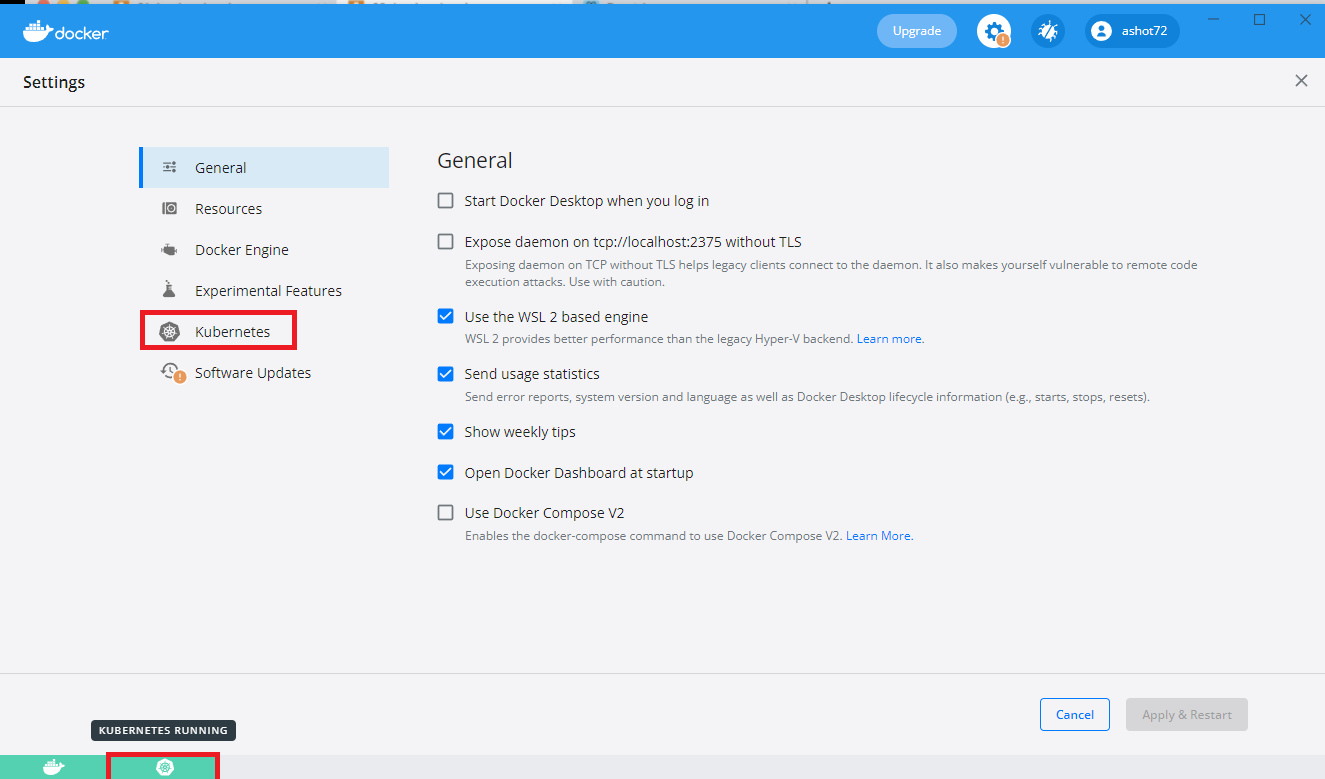Turn on Use Docker Compose V2
Screen dimensions: 1325x779
[446, 513]
